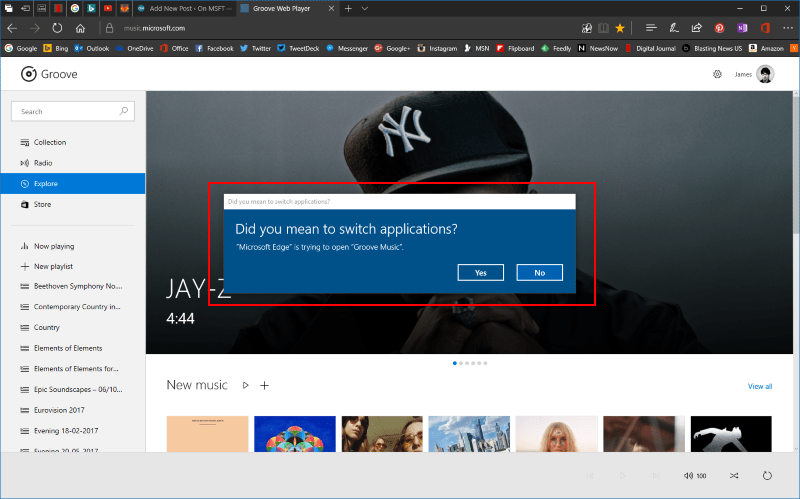This screenshot has height=499, width=800.
Task: Click Yes in the switch applications dialog
Action: click(481, 272)
